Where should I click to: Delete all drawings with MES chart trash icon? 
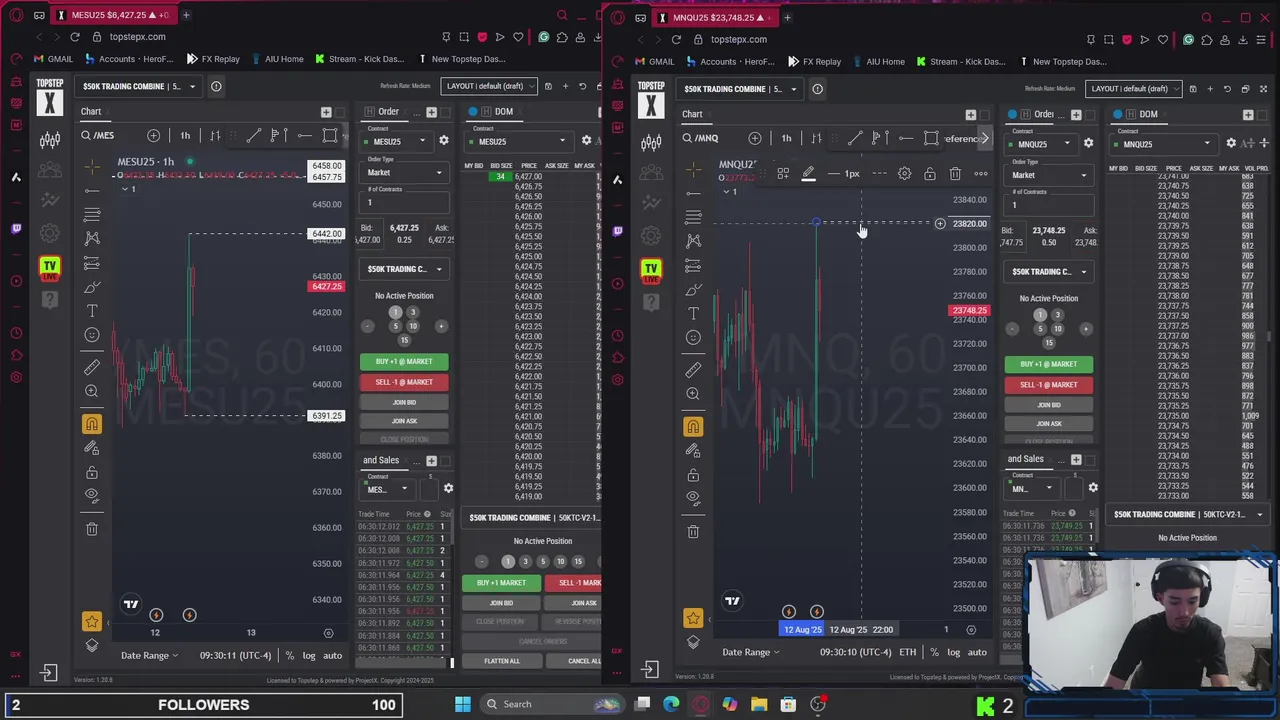click(92, 528)
